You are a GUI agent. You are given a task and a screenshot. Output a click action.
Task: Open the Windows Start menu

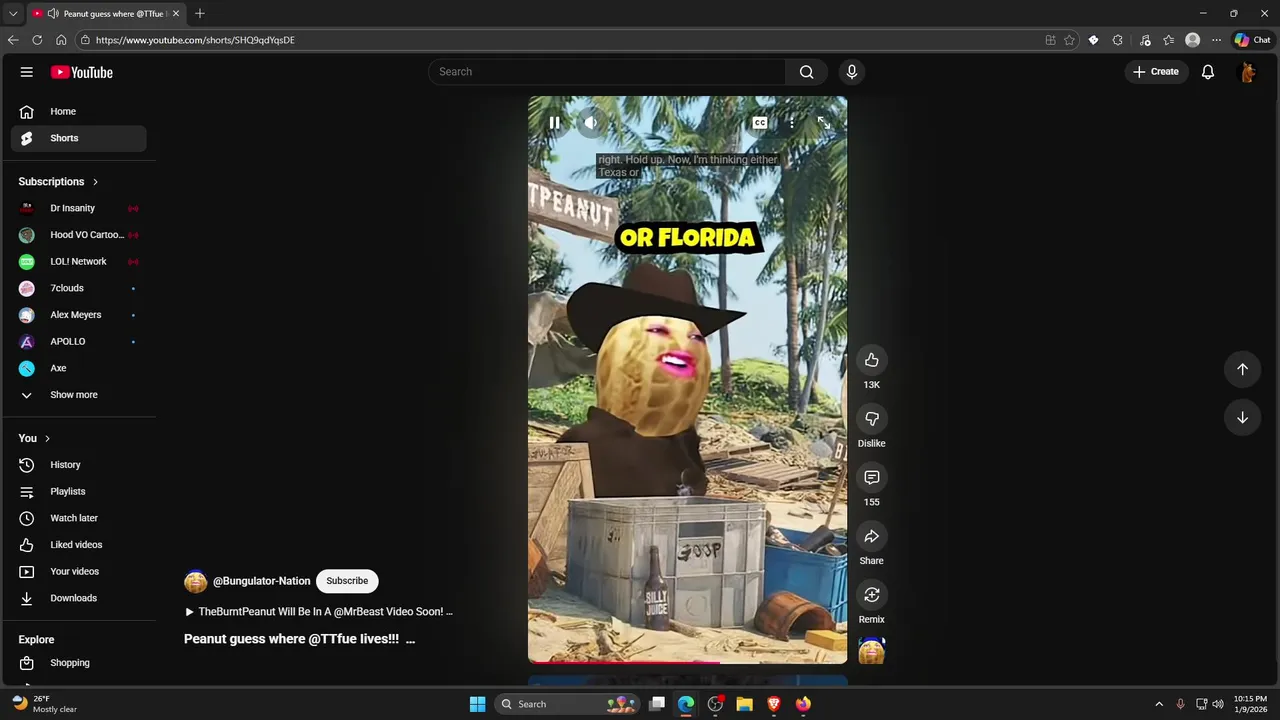click(477, 704)
